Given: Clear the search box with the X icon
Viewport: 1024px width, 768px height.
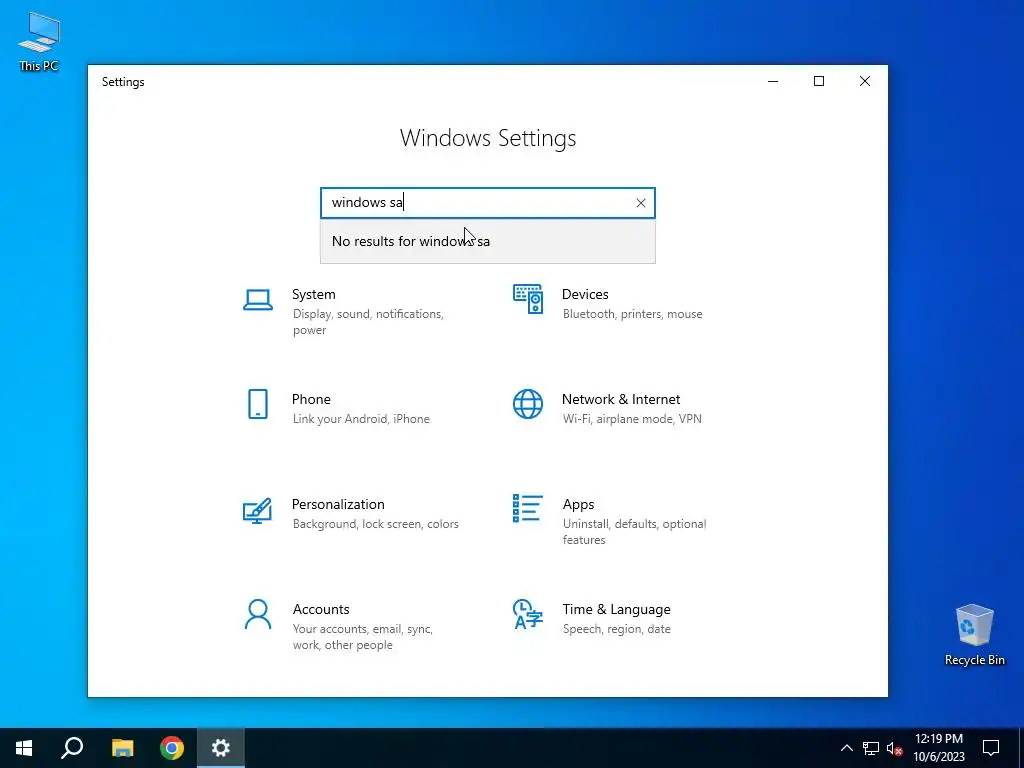Looking at the screenshot, I should pos(641,203).
